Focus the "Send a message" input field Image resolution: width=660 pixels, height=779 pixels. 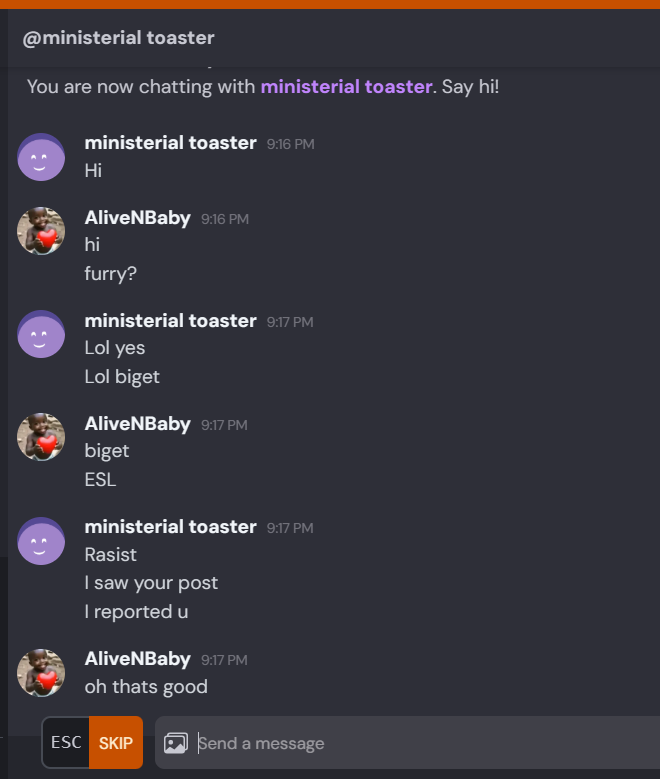tap(420, 743)
